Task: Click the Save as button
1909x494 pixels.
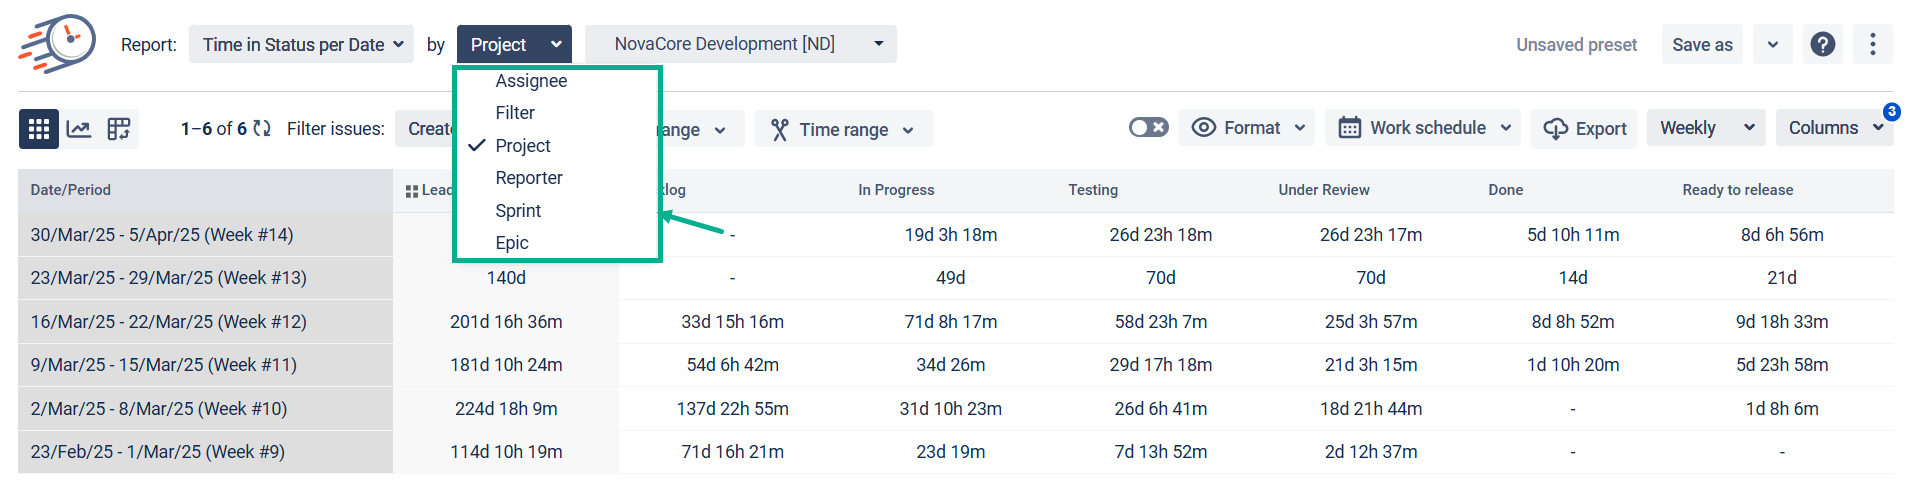Action: (1702, 45)
